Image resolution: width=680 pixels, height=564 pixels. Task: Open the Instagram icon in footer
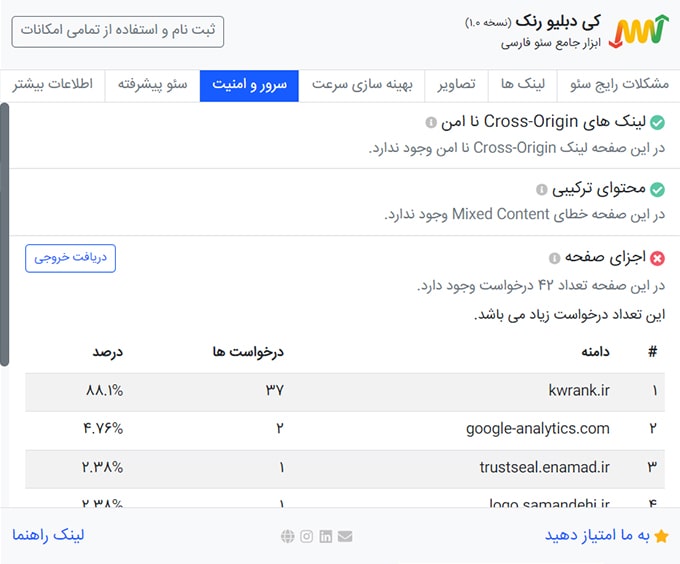click(306, 536)
